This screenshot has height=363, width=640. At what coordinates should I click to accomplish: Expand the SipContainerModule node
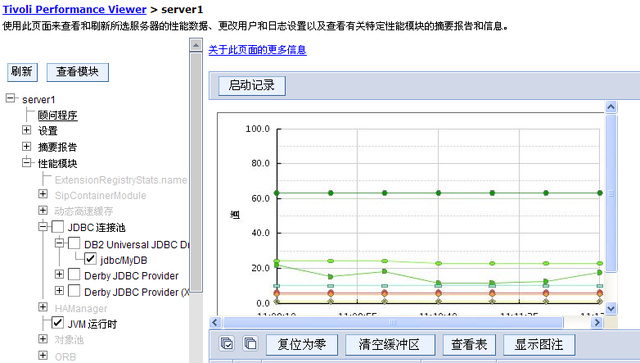(x=43, y=194)
